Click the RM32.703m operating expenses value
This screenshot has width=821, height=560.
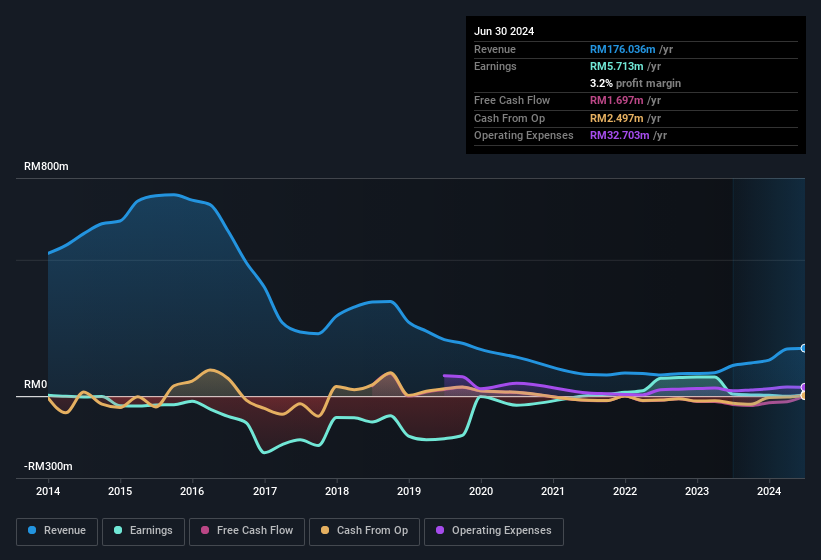click(x=620, y=135)
